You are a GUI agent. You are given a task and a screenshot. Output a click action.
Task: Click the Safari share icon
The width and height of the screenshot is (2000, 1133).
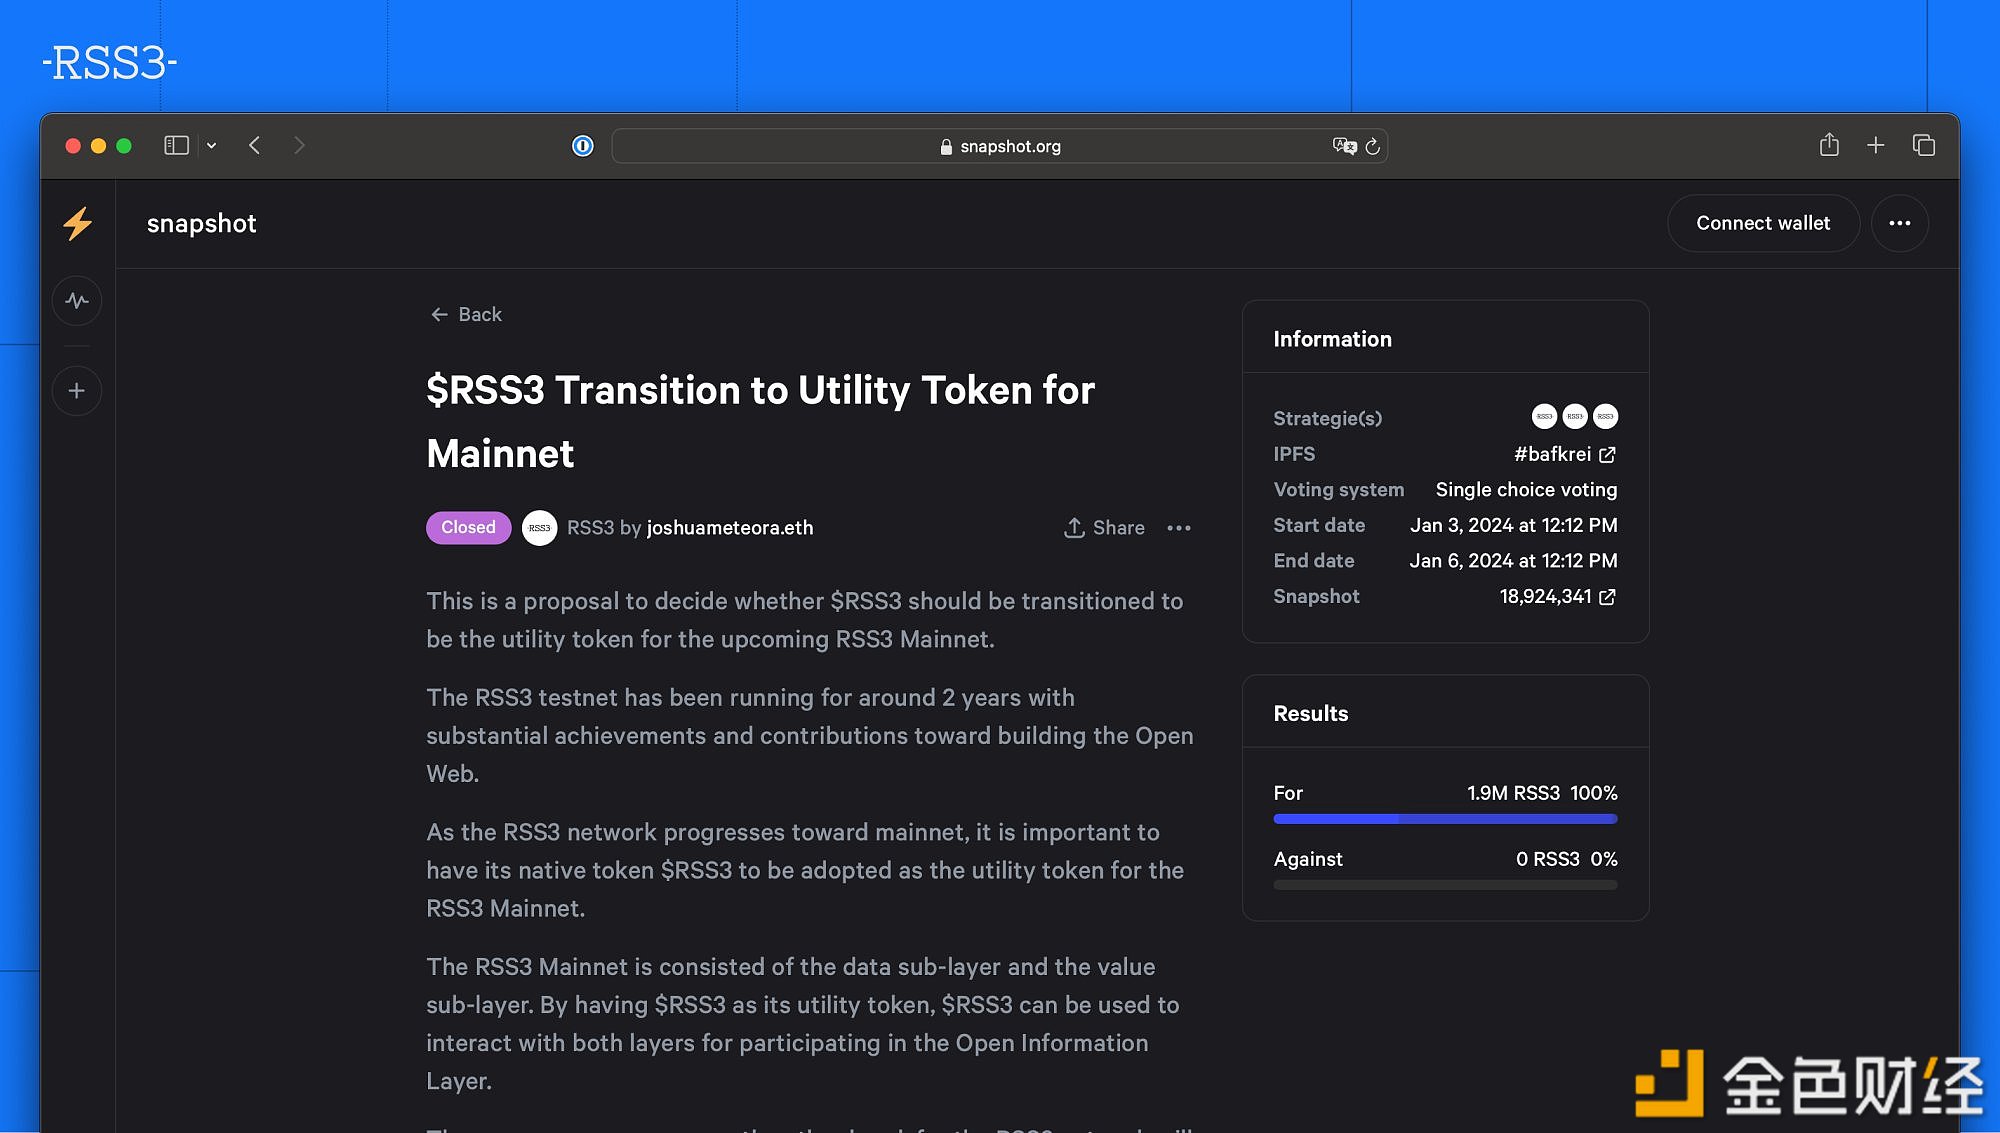[1829, 145]
